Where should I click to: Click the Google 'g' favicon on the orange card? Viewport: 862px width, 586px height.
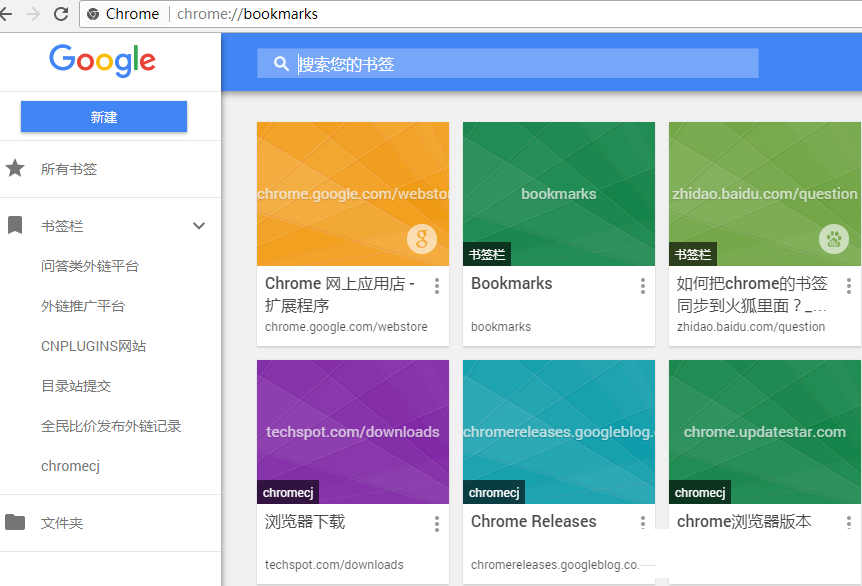pyautogui.click(x=422, y=239)
